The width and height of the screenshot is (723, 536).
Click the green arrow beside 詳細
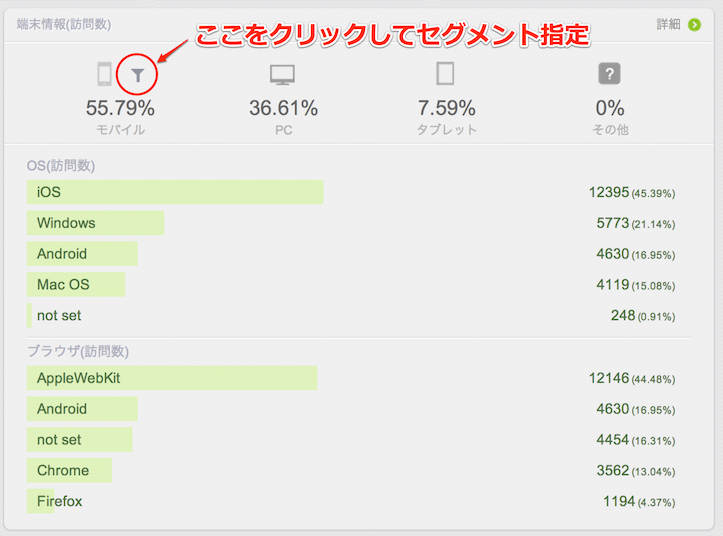[695, 23]
